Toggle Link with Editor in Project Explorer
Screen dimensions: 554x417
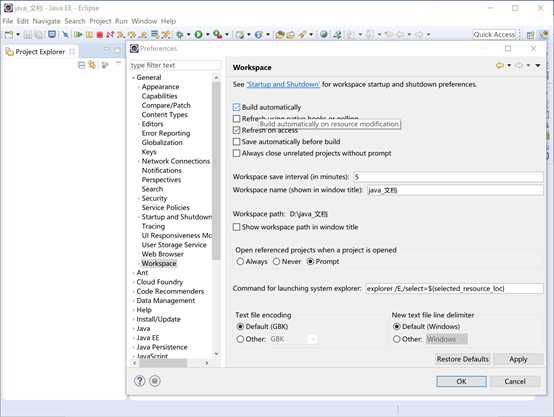(x=92, y=65)
